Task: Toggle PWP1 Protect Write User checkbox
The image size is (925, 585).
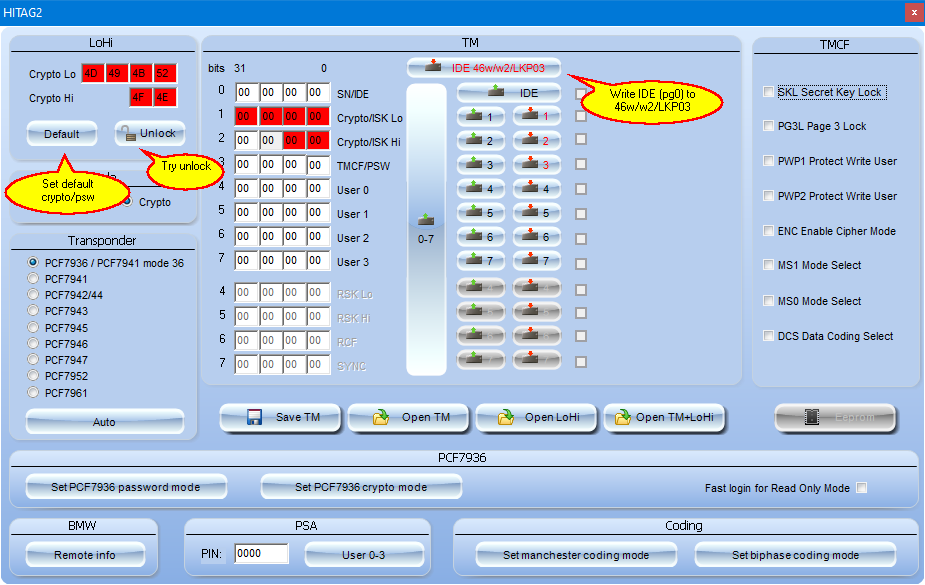Action: pos(768,160)
